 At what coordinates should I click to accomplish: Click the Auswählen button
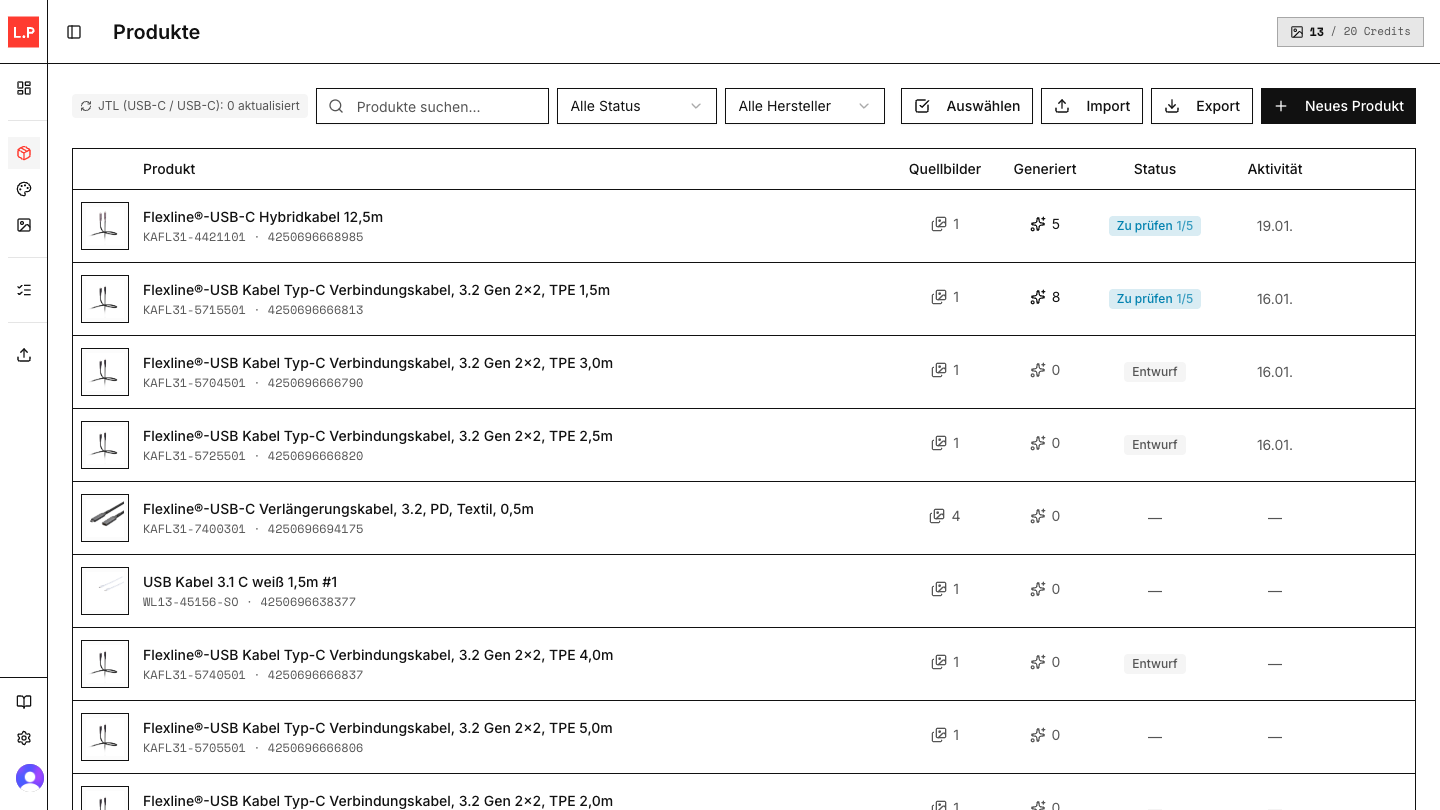[967, 106]
